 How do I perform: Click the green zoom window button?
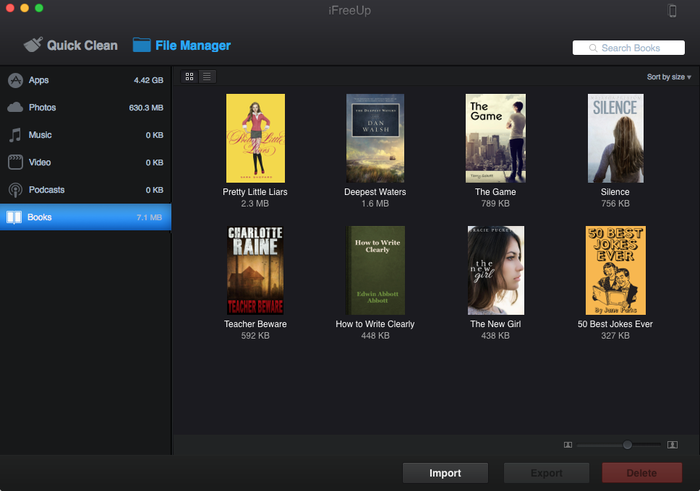pyautogui.click(x=39, y=8)
